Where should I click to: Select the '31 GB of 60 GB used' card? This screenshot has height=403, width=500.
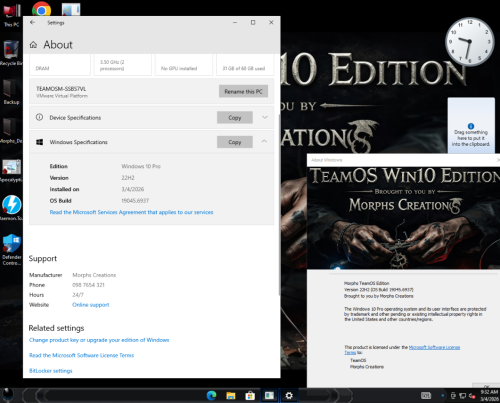[245, 65]
